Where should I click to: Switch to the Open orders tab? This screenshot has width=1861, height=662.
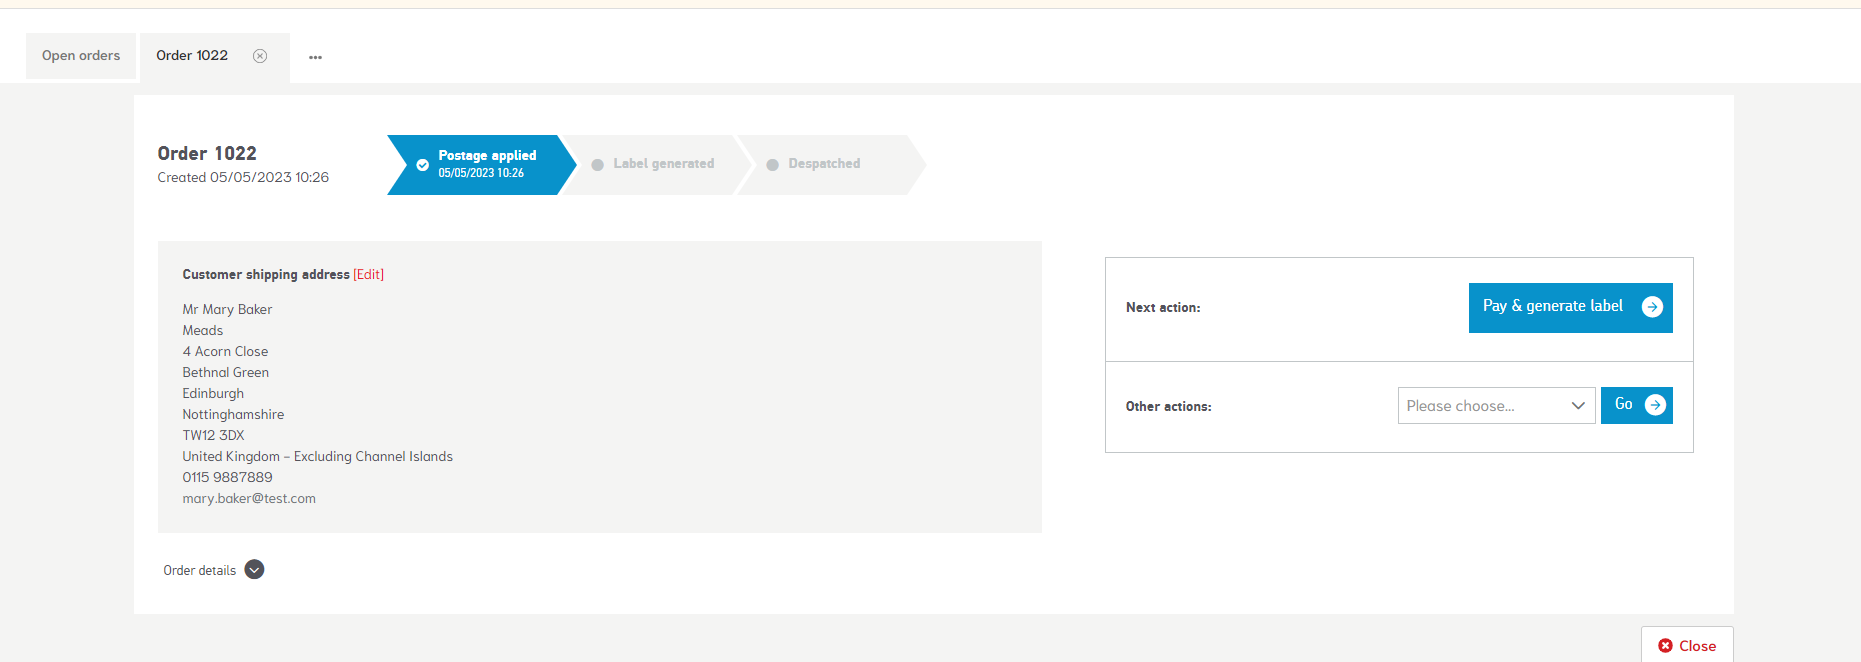pyautogui.click(x=81, y=56)
